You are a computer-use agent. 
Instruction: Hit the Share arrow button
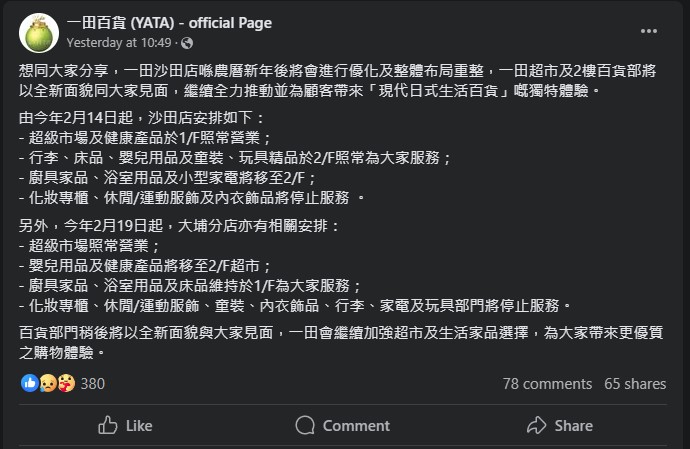tap(560, 425)
